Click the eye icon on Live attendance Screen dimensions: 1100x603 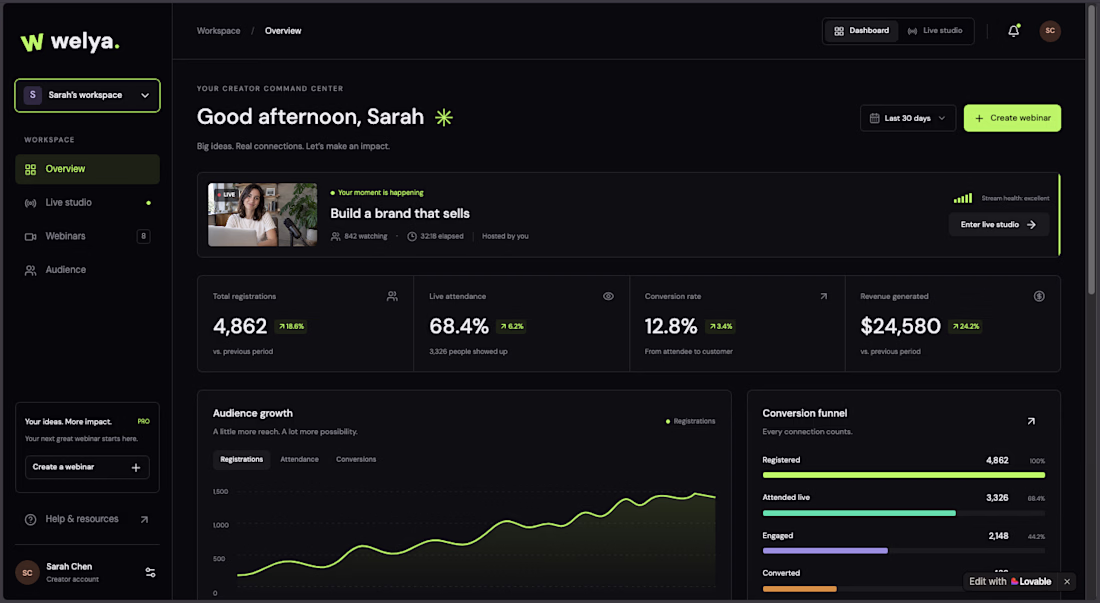(x=608, y=297)
